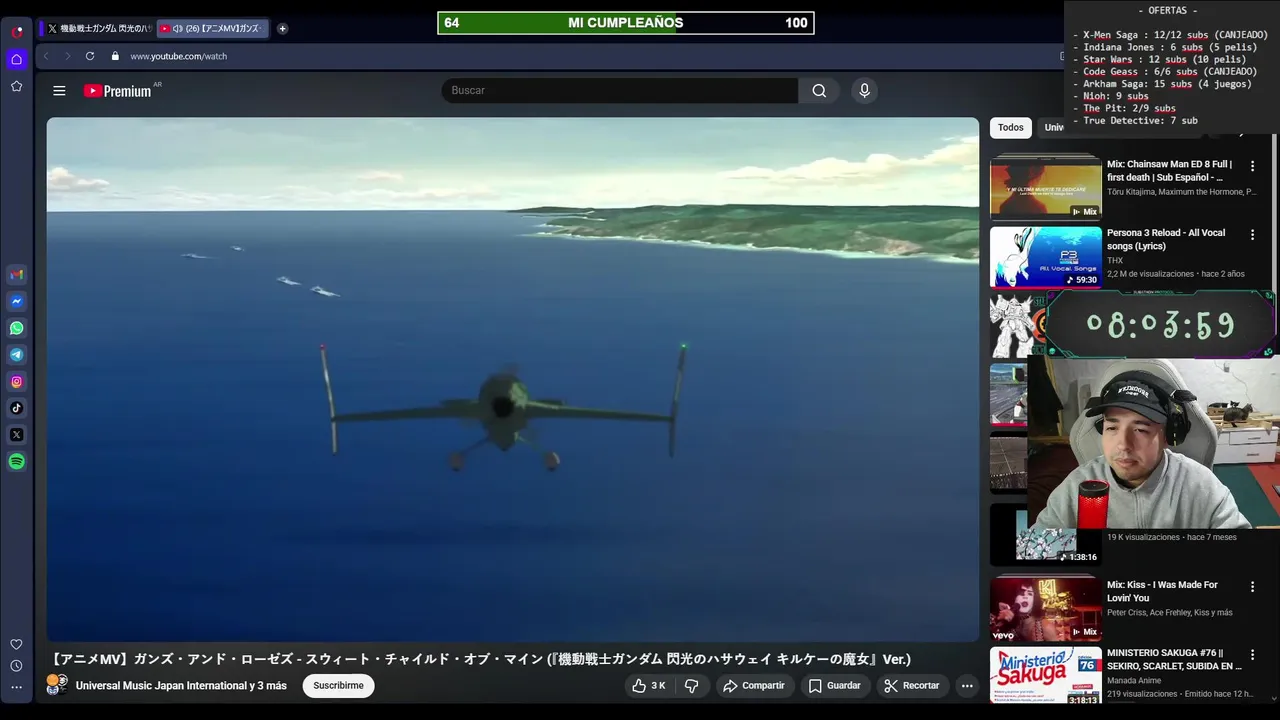Open the YouTube hamburger guide menu
The width and height of the screenshot is (1280, 720).
click(x=59, y=91)
